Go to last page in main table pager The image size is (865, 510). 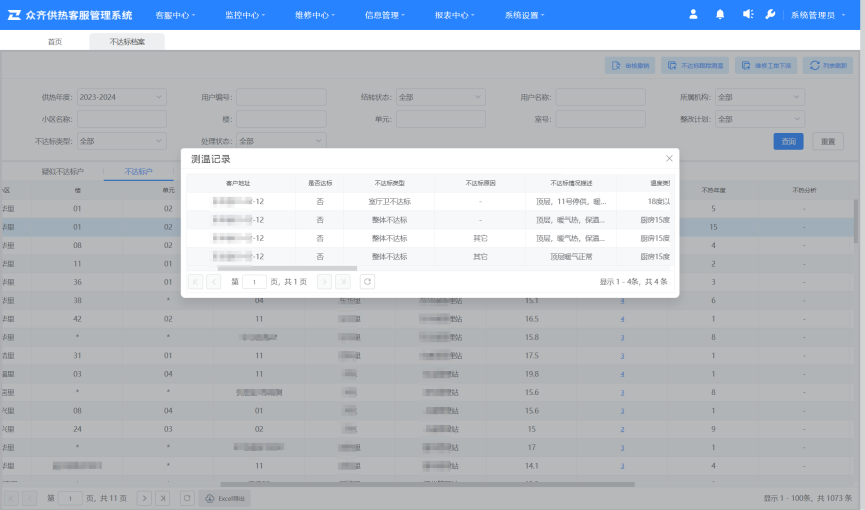click(x=163, y=498)
